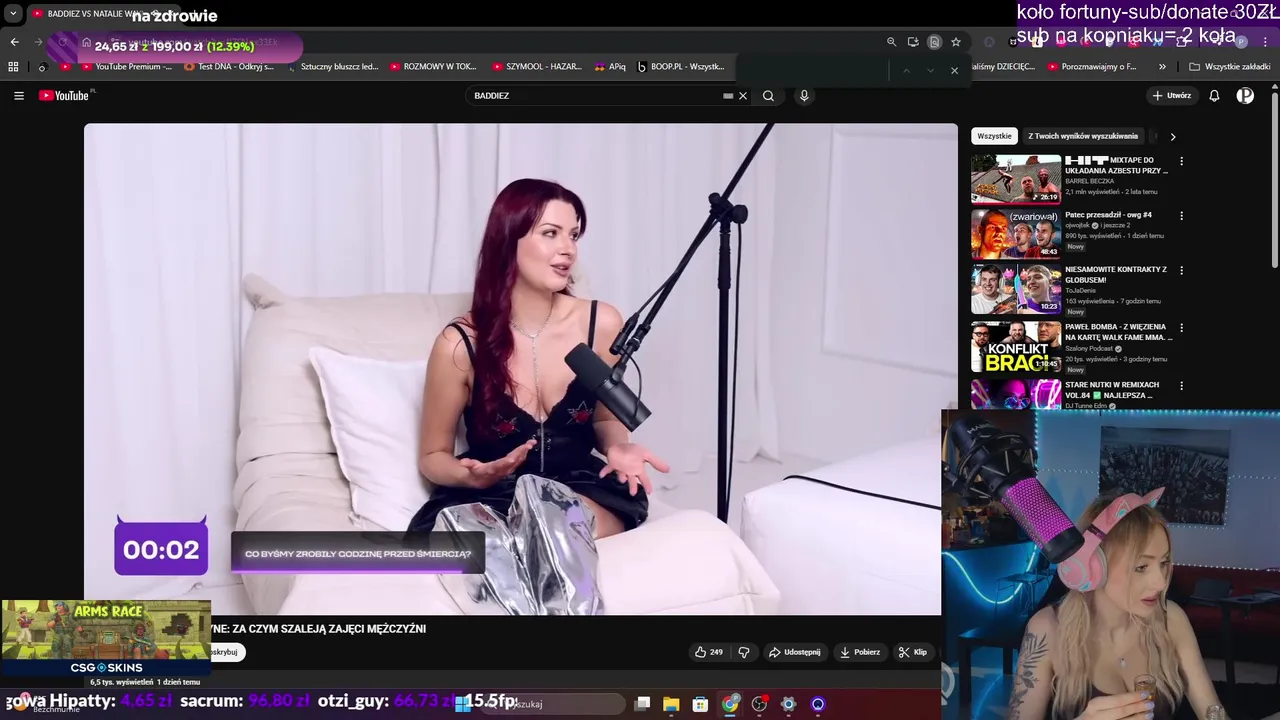Bookmark this page with the star

tap(956, 42)
